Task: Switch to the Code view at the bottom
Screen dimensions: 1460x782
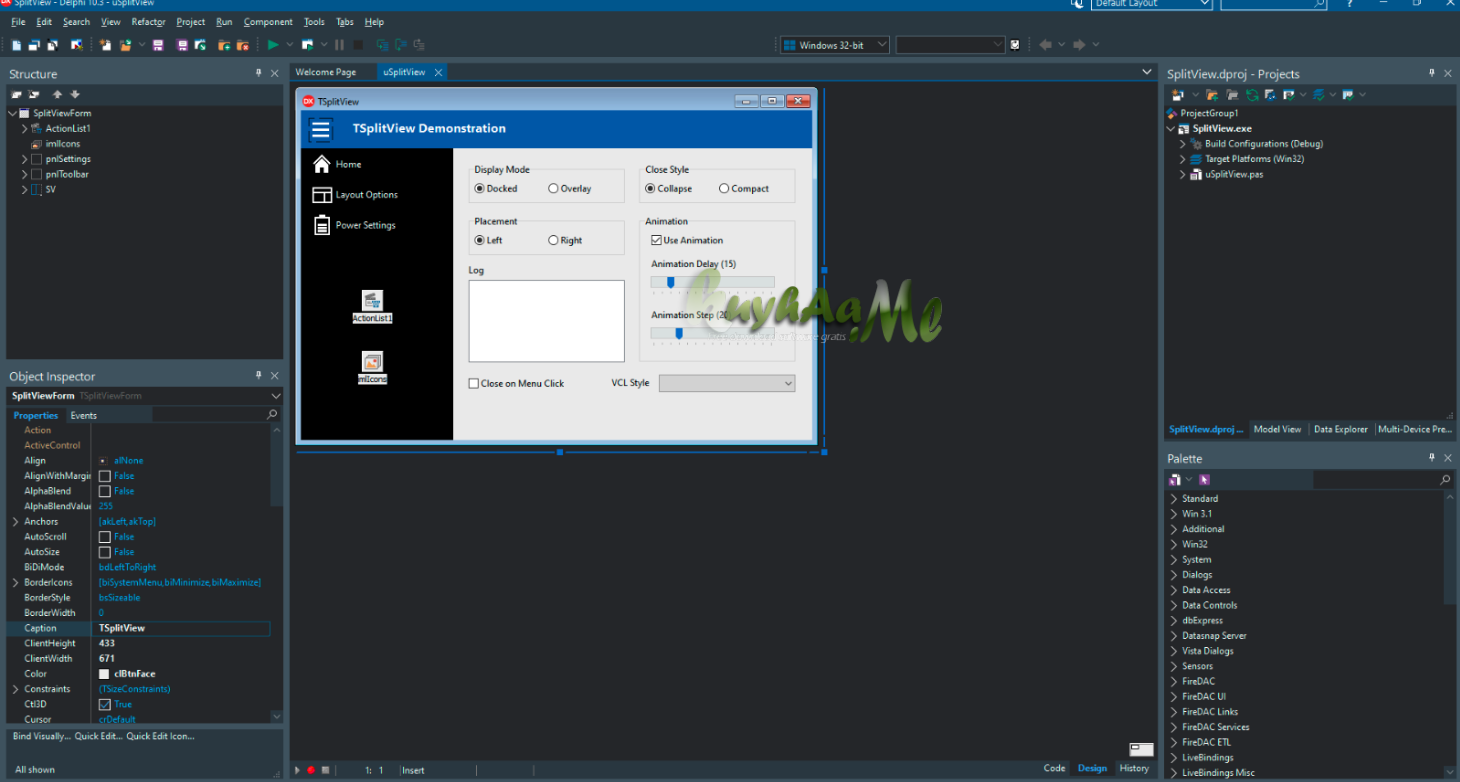Action: tap(1054, 768)
